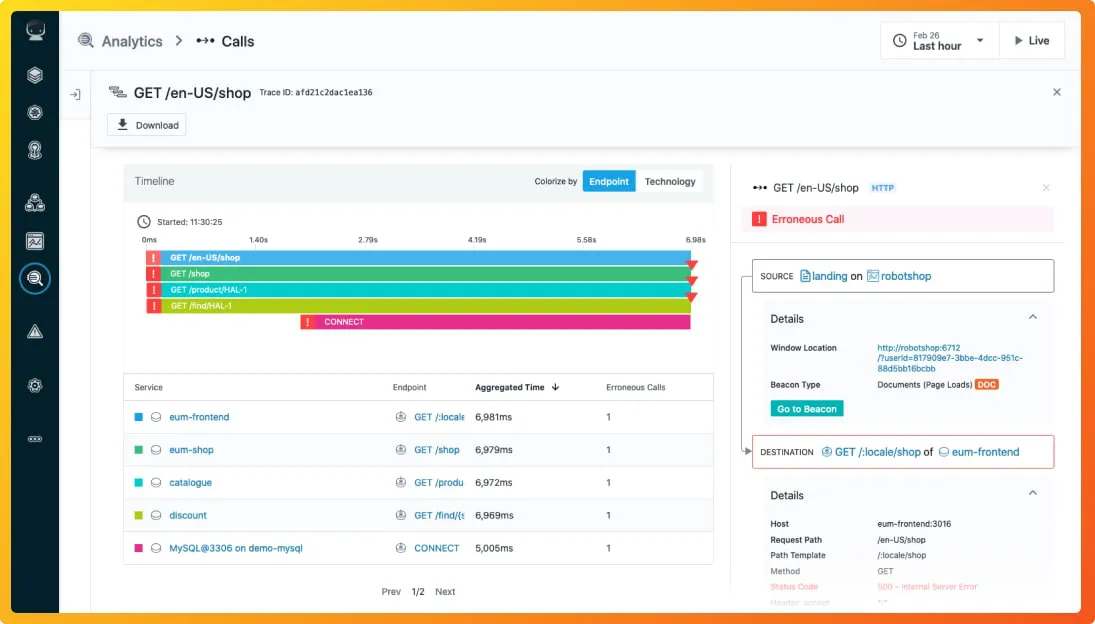The height and width of the screenshot is (624, 1095).
Task: Click endpoint icon beside GET /find
Action: (x=401, y=515)
